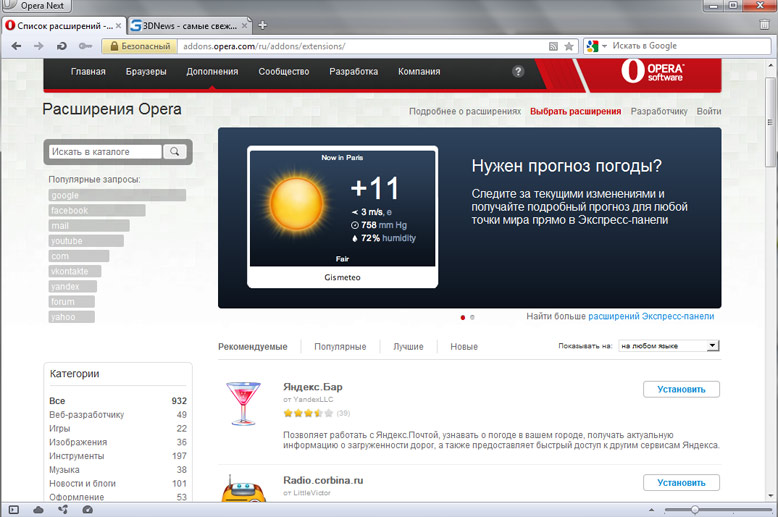778x517 pixels.
Task: Click the Искать в каталоге search field
Action: pyautogui.click(x=105, y=152)
